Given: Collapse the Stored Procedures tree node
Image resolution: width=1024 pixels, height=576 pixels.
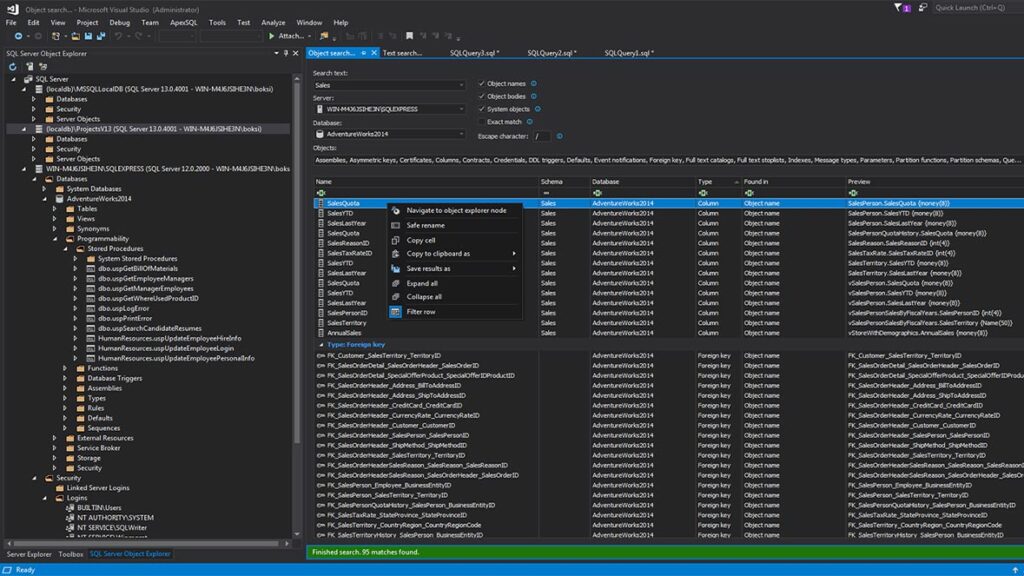Looking at the screenshot, I should click(x=65, y=248).
